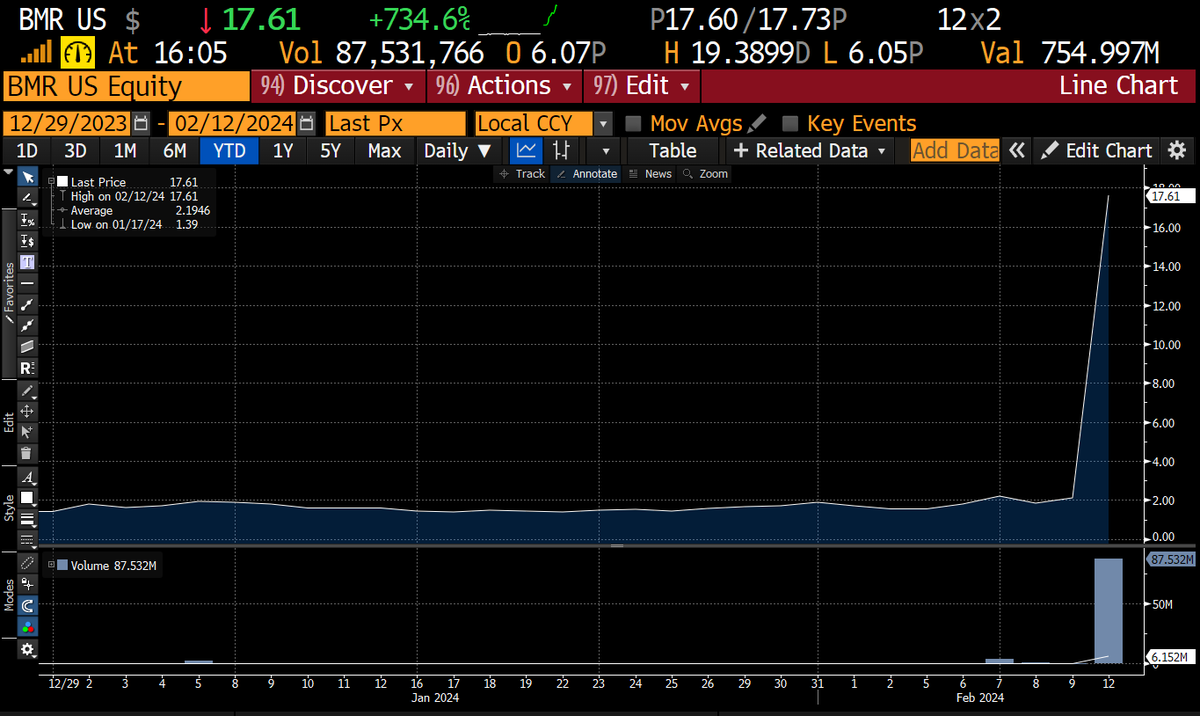
Task: Toggle the Track crosshair mode
Action: [x=522, y=174]
